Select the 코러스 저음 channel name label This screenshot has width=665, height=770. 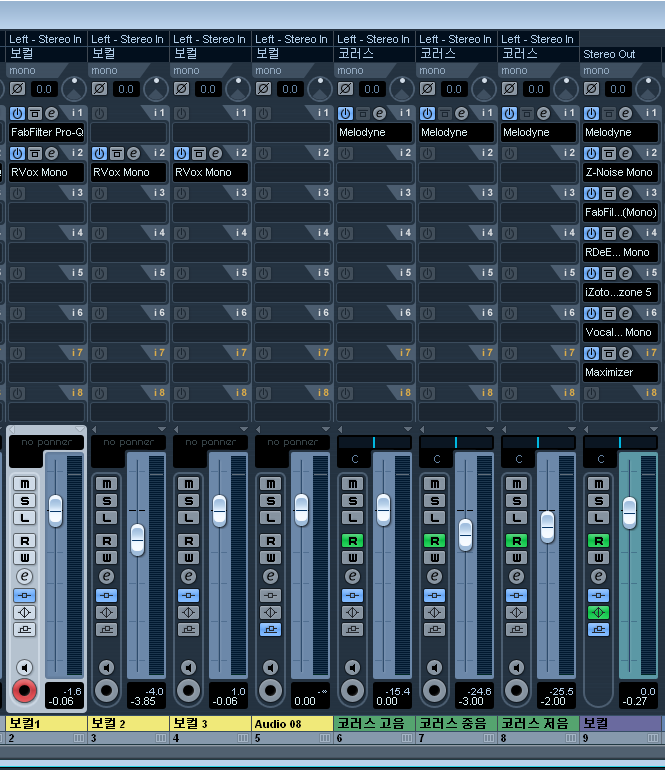(539, 723)
